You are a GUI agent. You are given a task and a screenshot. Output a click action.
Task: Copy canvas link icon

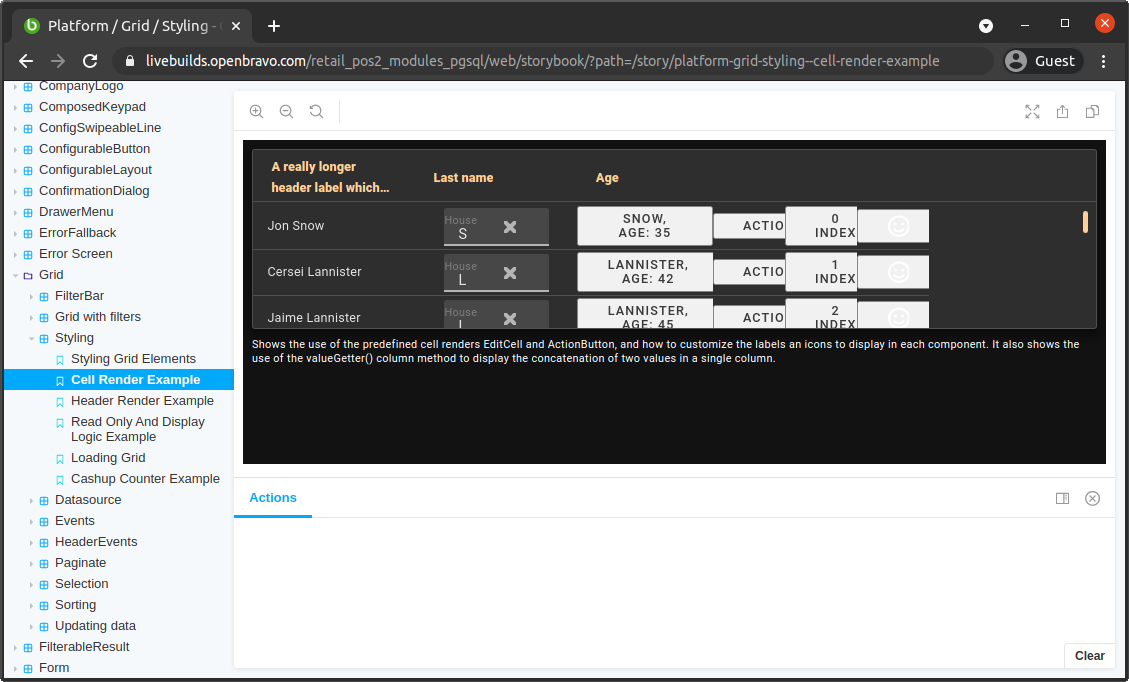(x=1093, y=112)
